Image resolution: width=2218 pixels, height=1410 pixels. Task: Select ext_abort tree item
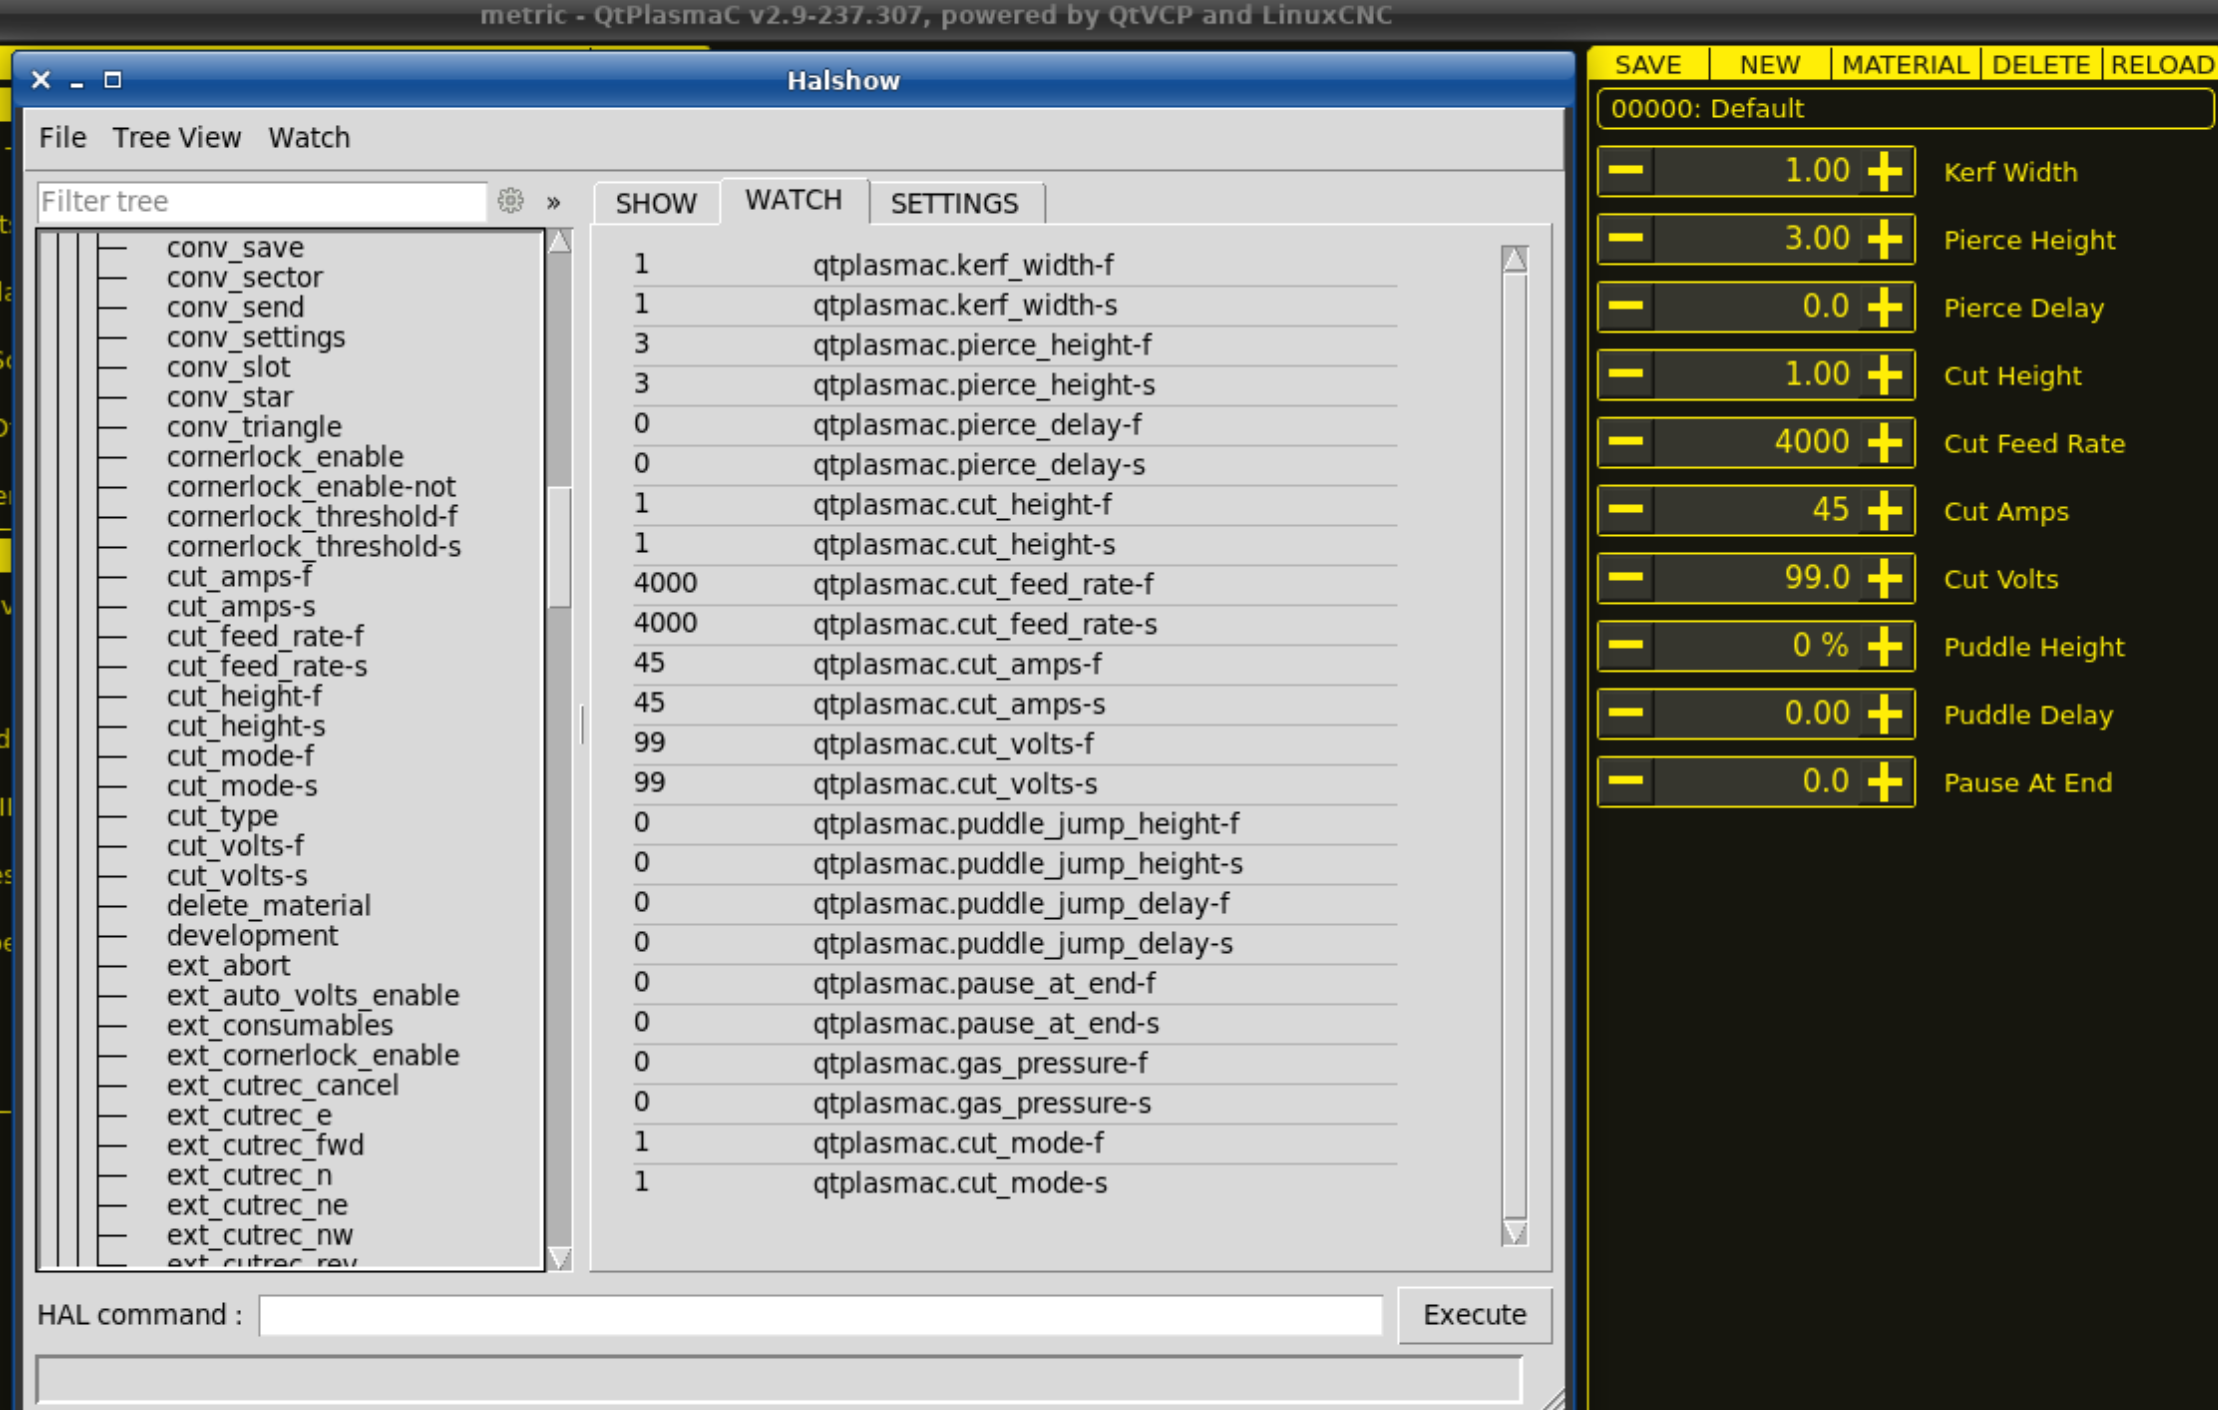(x=228, y=965)
